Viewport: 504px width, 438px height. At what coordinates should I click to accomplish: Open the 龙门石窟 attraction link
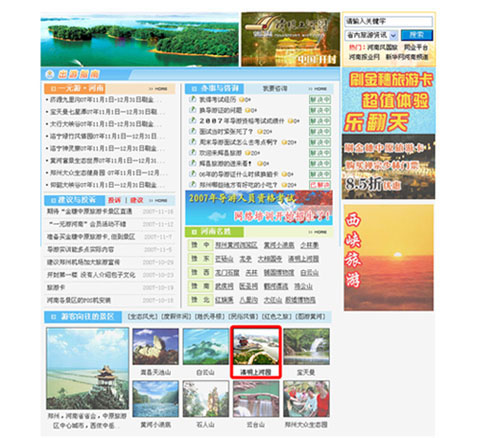tap(227, 273)
